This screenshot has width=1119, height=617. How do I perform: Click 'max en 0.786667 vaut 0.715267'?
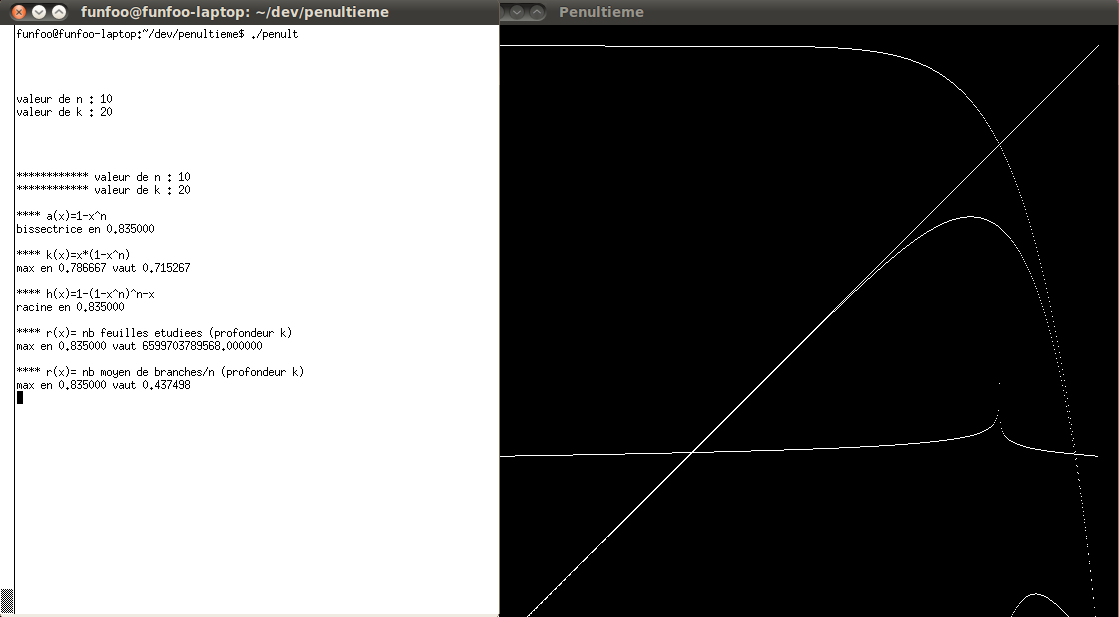coord(103,268)
